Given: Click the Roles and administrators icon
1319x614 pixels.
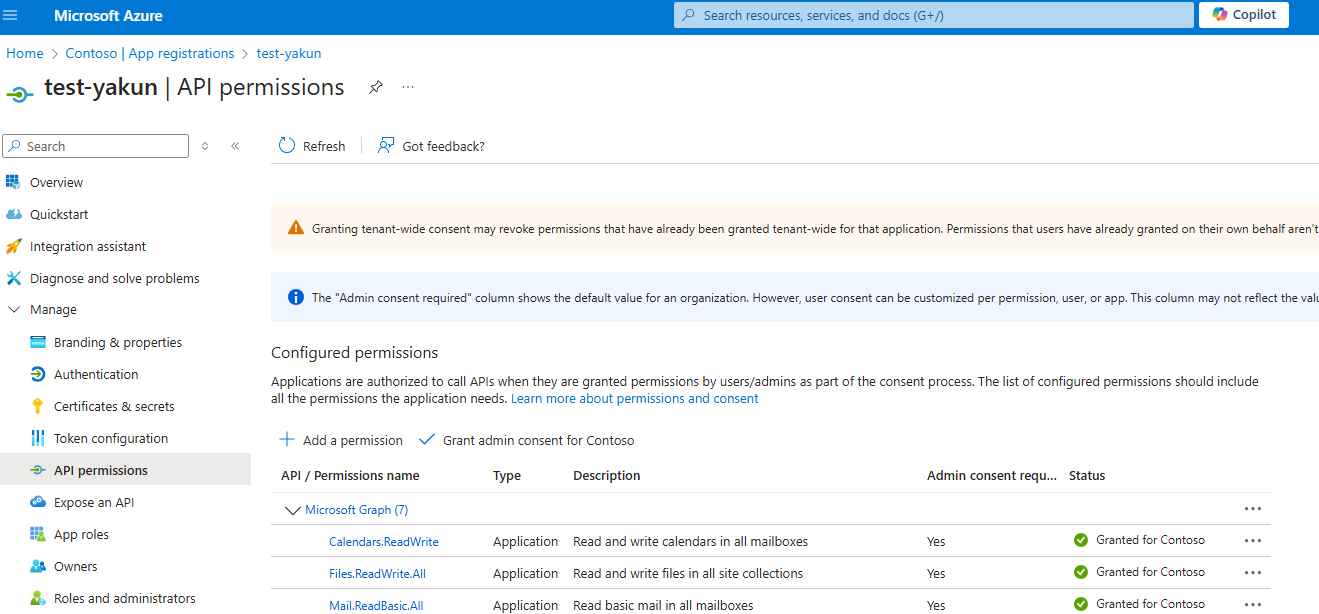Looking at the screenshot, I should [x=38, y=598].
